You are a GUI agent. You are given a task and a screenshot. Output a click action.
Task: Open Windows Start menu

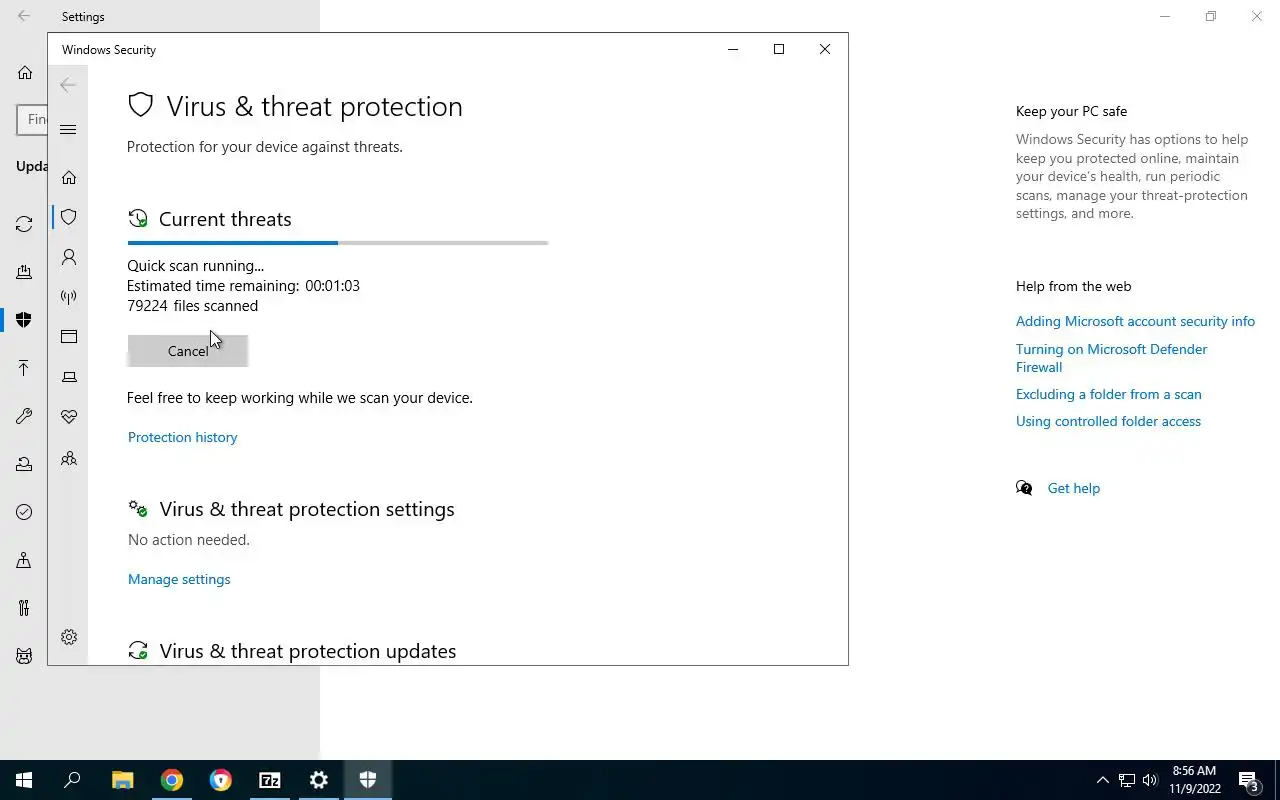pyautogui.click(x=24, y=780)
